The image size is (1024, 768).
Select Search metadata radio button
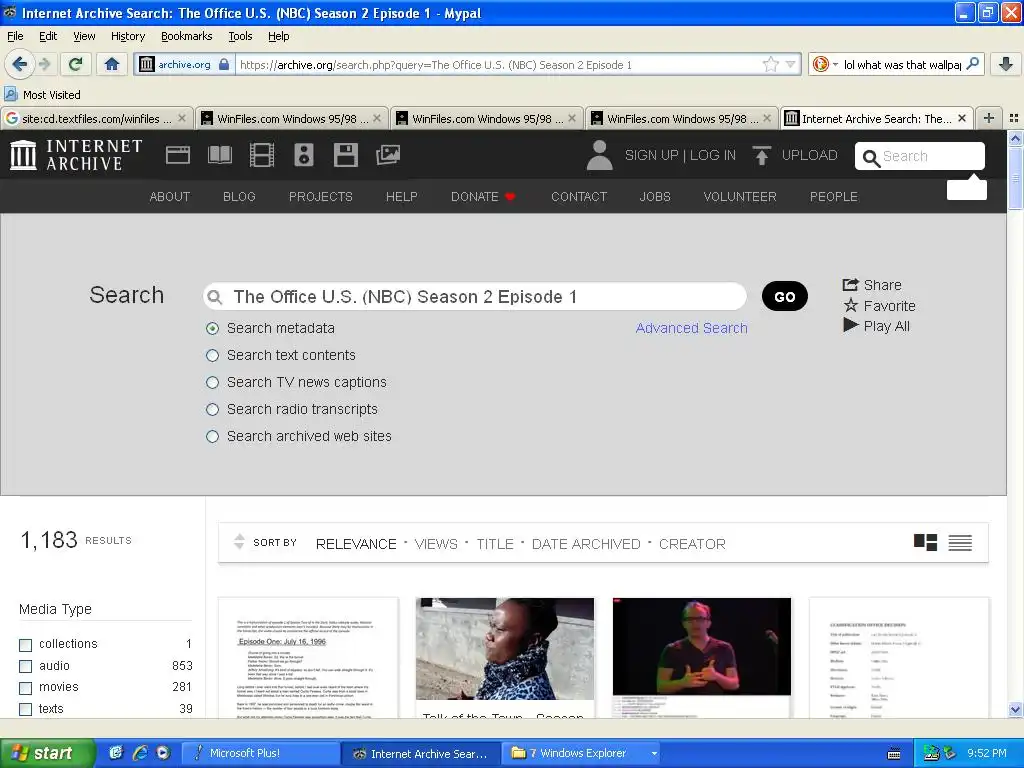tap(212, 328)
